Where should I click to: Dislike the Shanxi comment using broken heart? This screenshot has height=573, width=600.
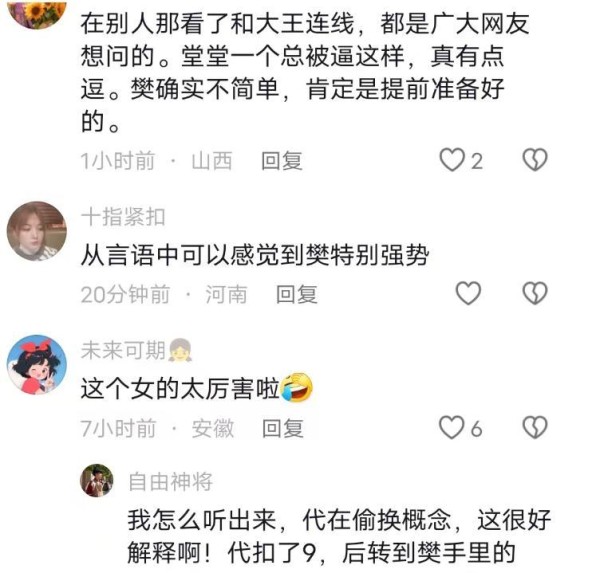pos(535,160)
